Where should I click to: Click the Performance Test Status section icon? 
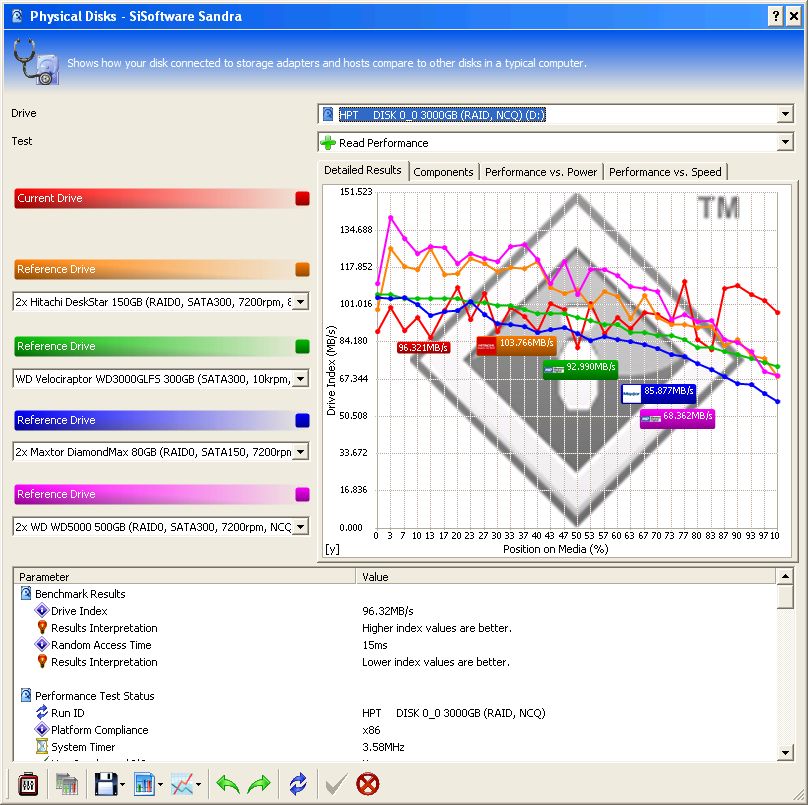click(26, 695)
